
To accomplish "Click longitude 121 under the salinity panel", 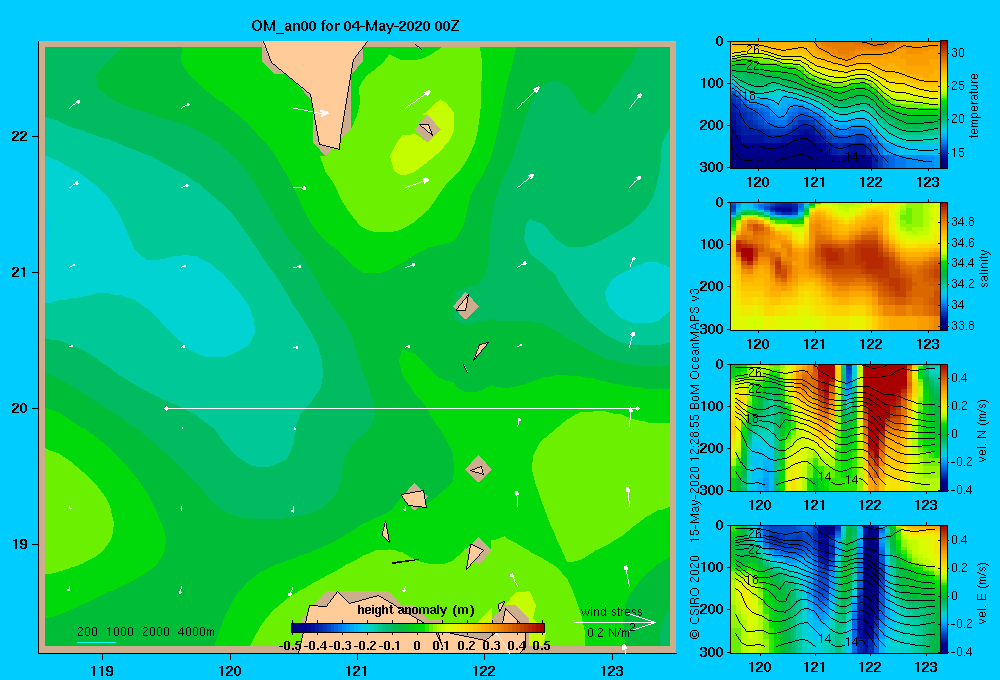I will (814, 344).
